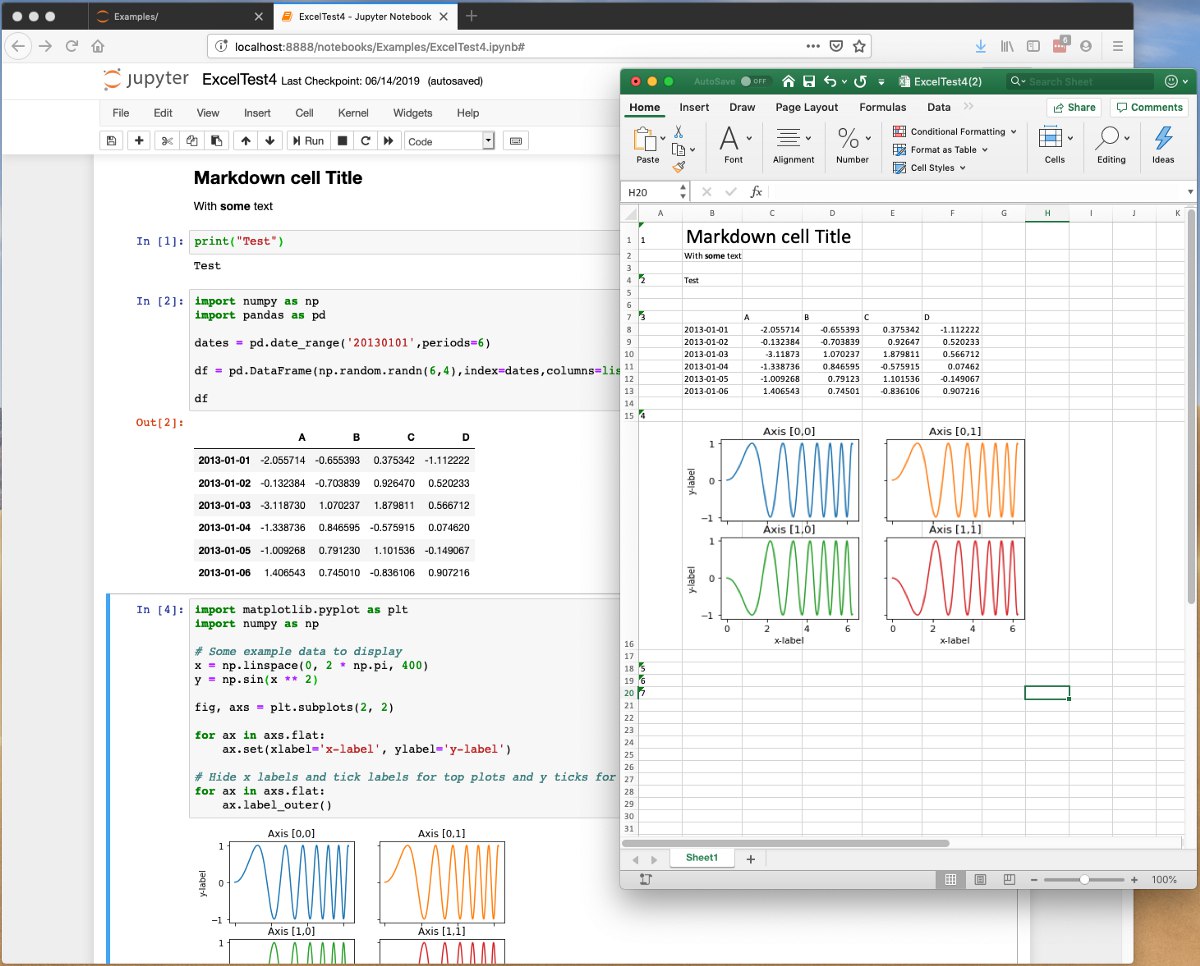The height and width of the screenshot is (966, 1200).
Task: Open the Code cell type dropdown
Action: tap(449, 141)
